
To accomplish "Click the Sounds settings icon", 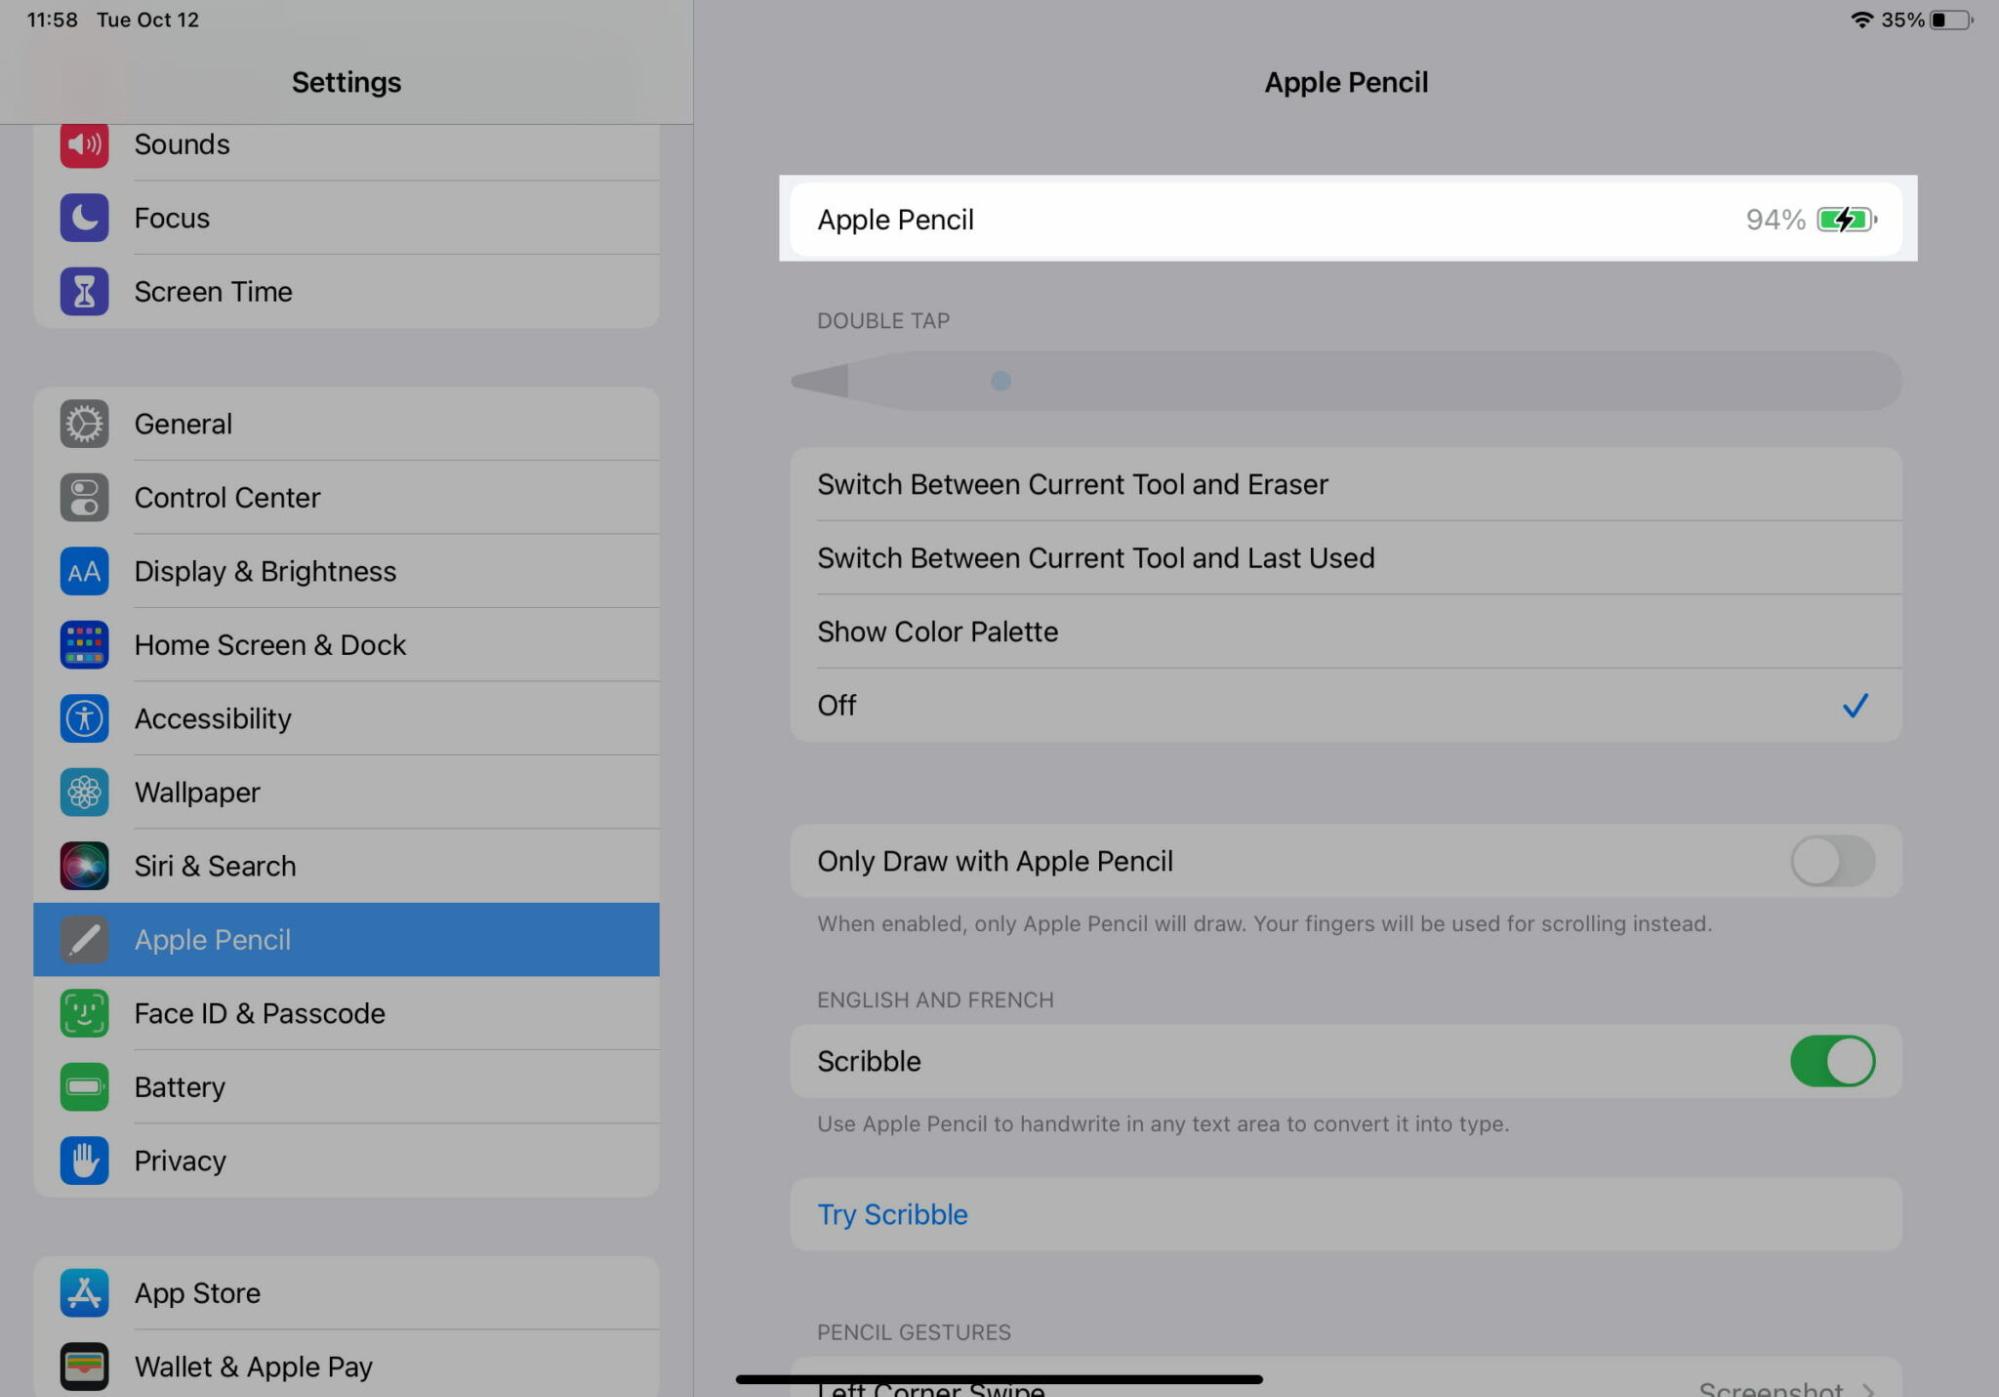I will tap(82, 143).
